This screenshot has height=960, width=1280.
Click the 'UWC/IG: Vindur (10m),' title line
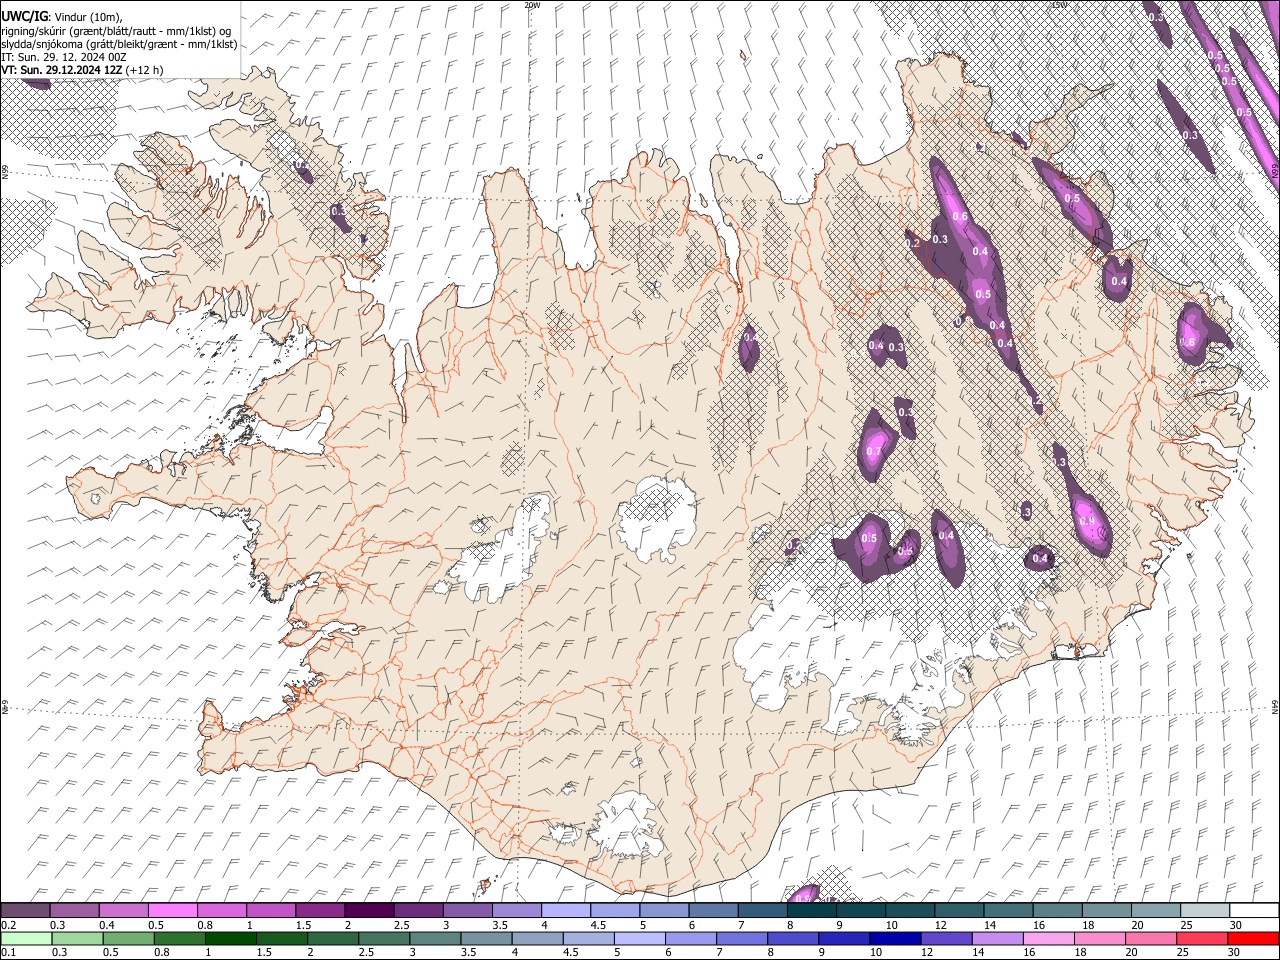pyautogui.click(x=62, y=17)
